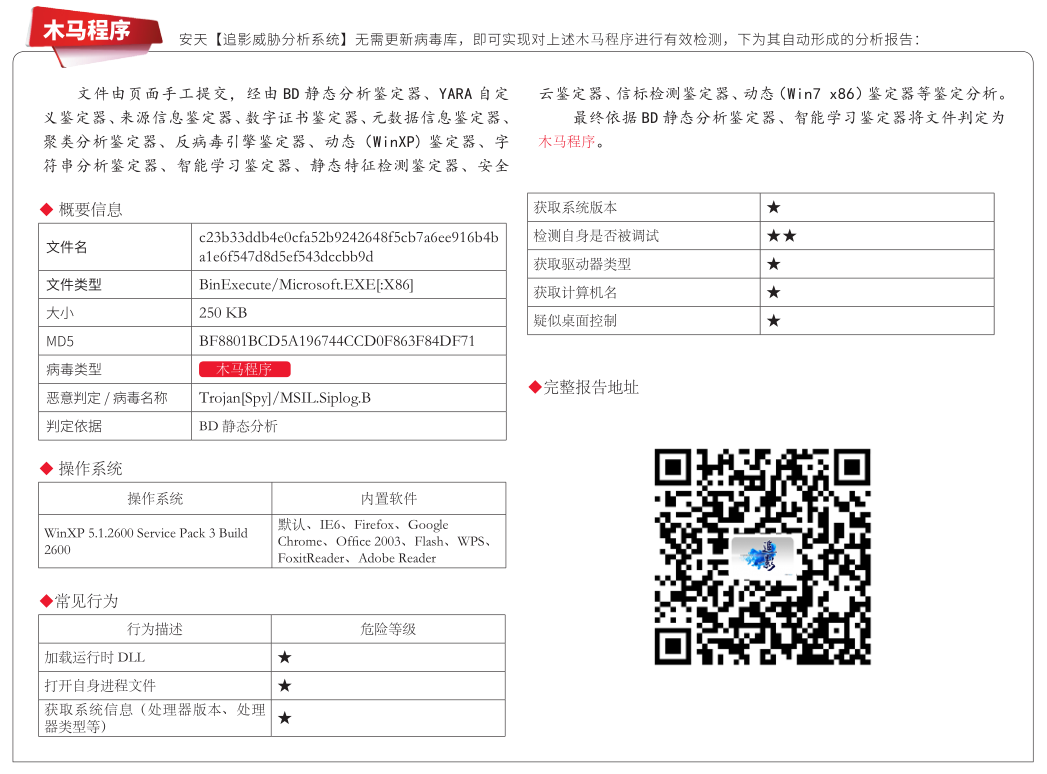The width and height of the screenshot is (1047, 774).
Task: Select the WinXP 5.1.2600 Service Pack 3 cell
Action: tap(155, 541)
